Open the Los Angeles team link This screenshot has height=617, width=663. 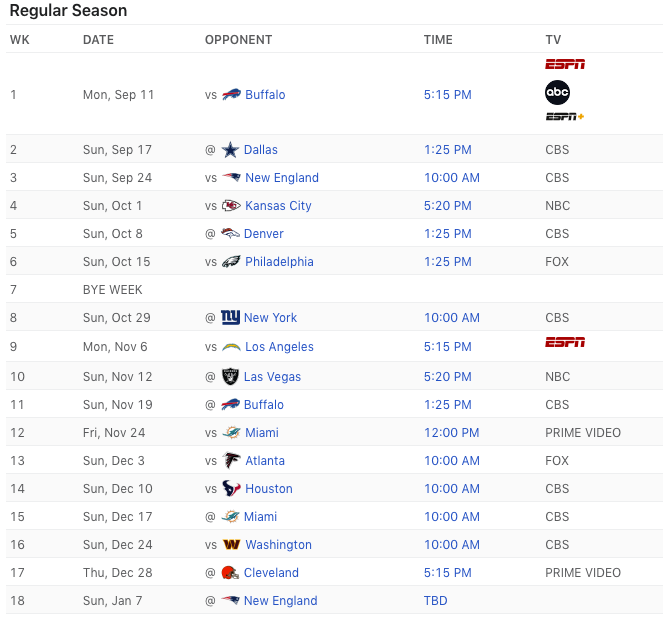point(279,347)
